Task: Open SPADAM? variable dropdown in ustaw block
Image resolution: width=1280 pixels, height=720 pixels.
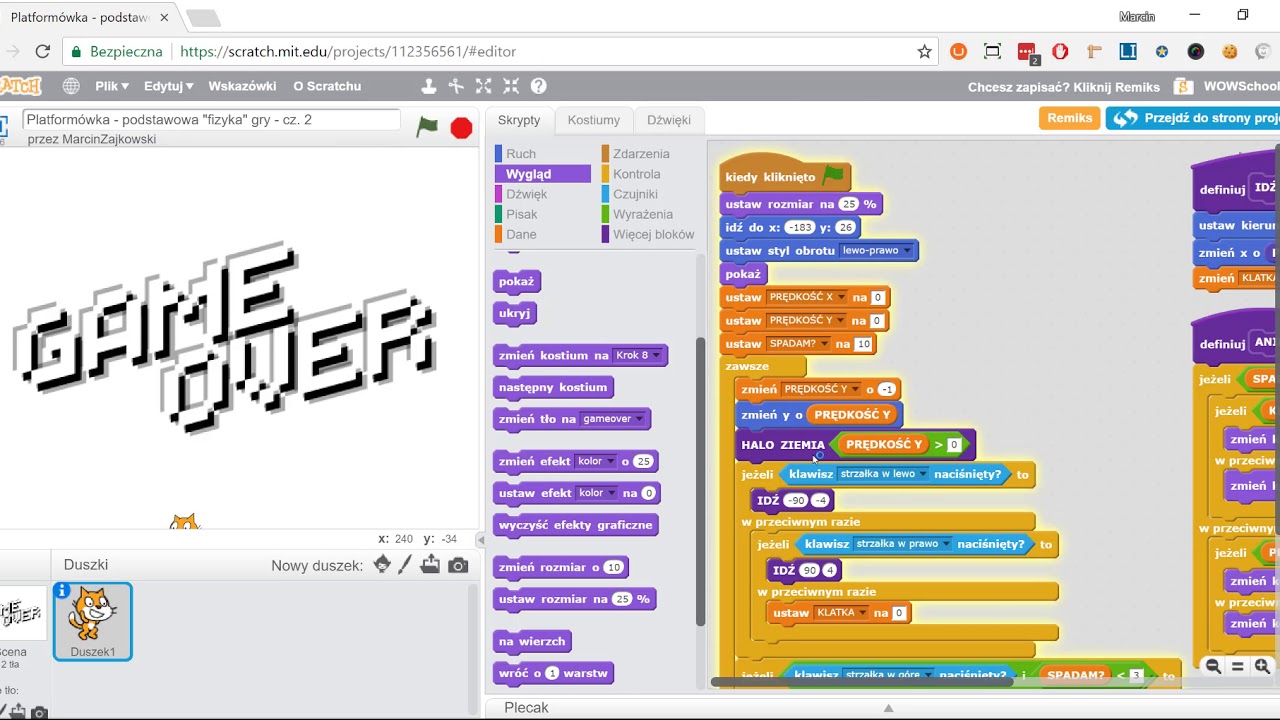Action: [798, 343]
